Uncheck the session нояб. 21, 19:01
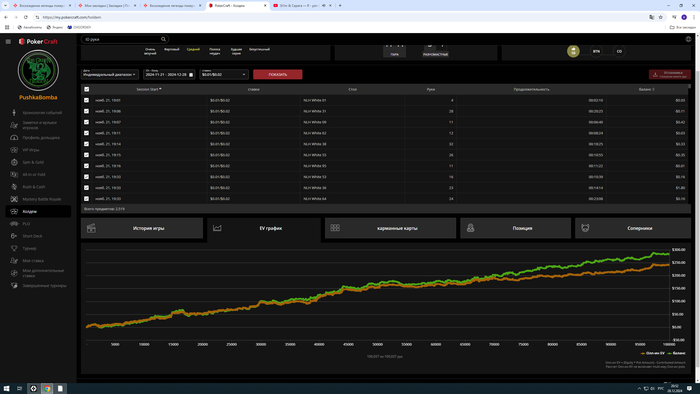The image size is (700, 394). coord(87,100)
